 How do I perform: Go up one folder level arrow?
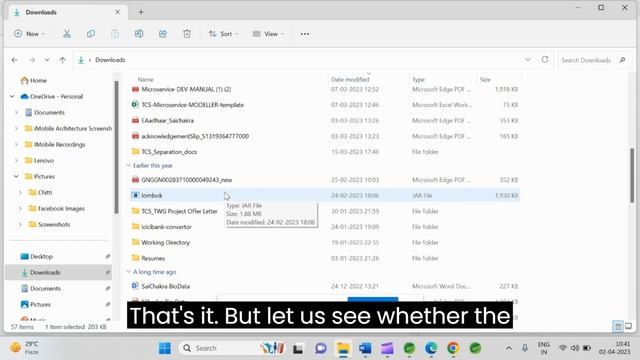62,60
